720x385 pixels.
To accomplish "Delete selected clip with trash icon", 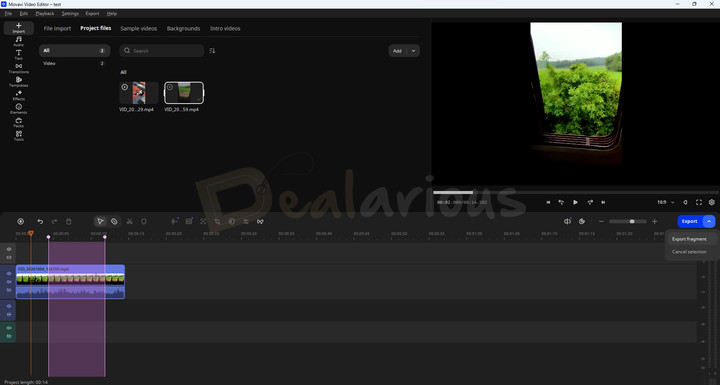I will [68, 221].
